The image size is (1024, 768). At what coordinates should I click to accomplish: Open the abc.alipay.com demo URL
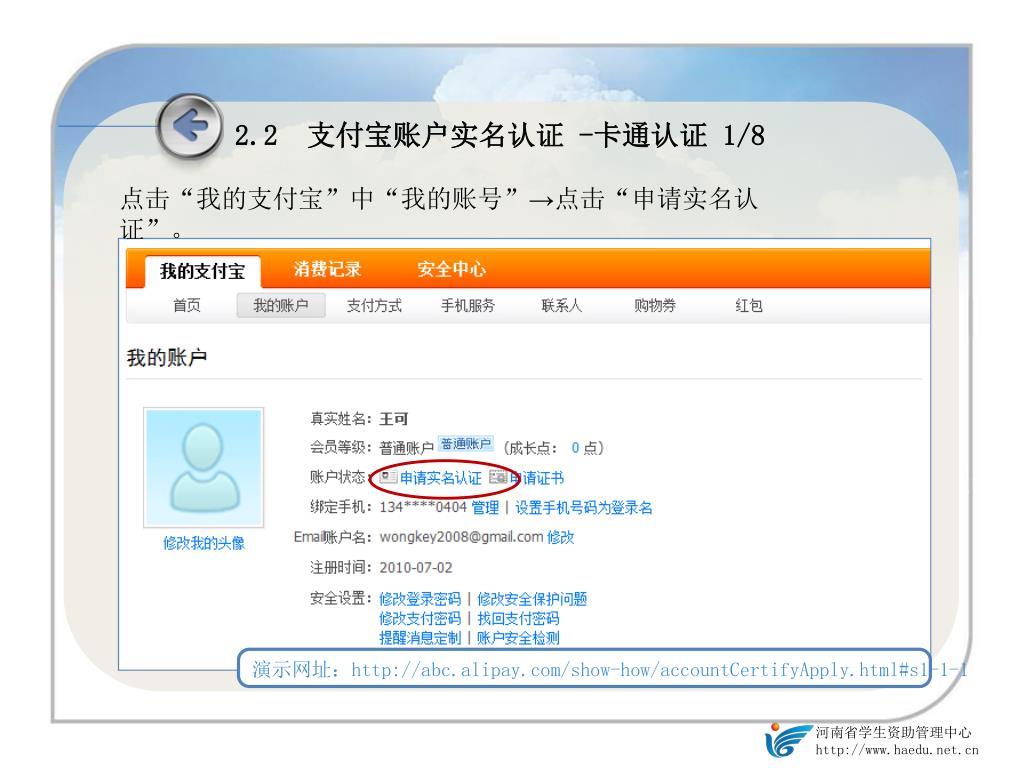[x=659, y=669]
